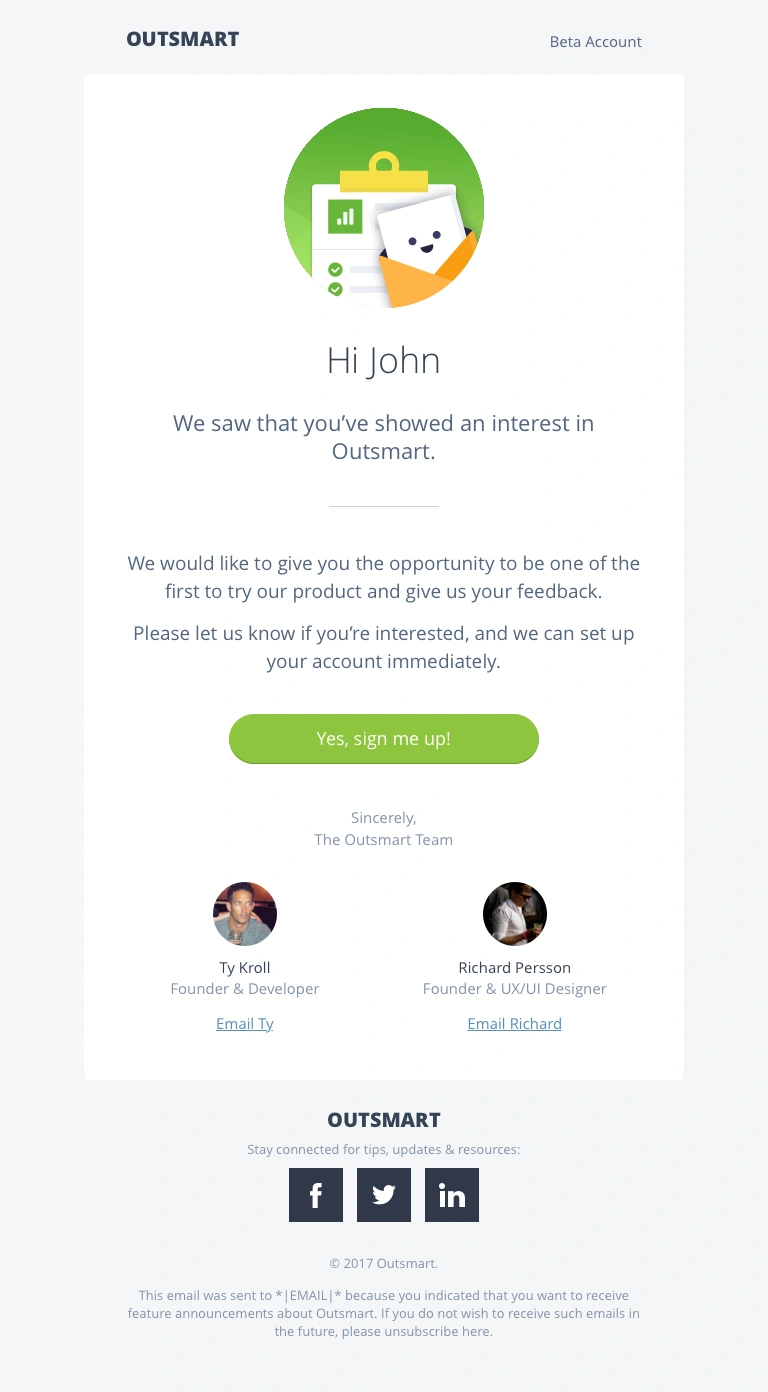Click the Twitter bird icon
768x1392 pixels.
(384, 1195)
